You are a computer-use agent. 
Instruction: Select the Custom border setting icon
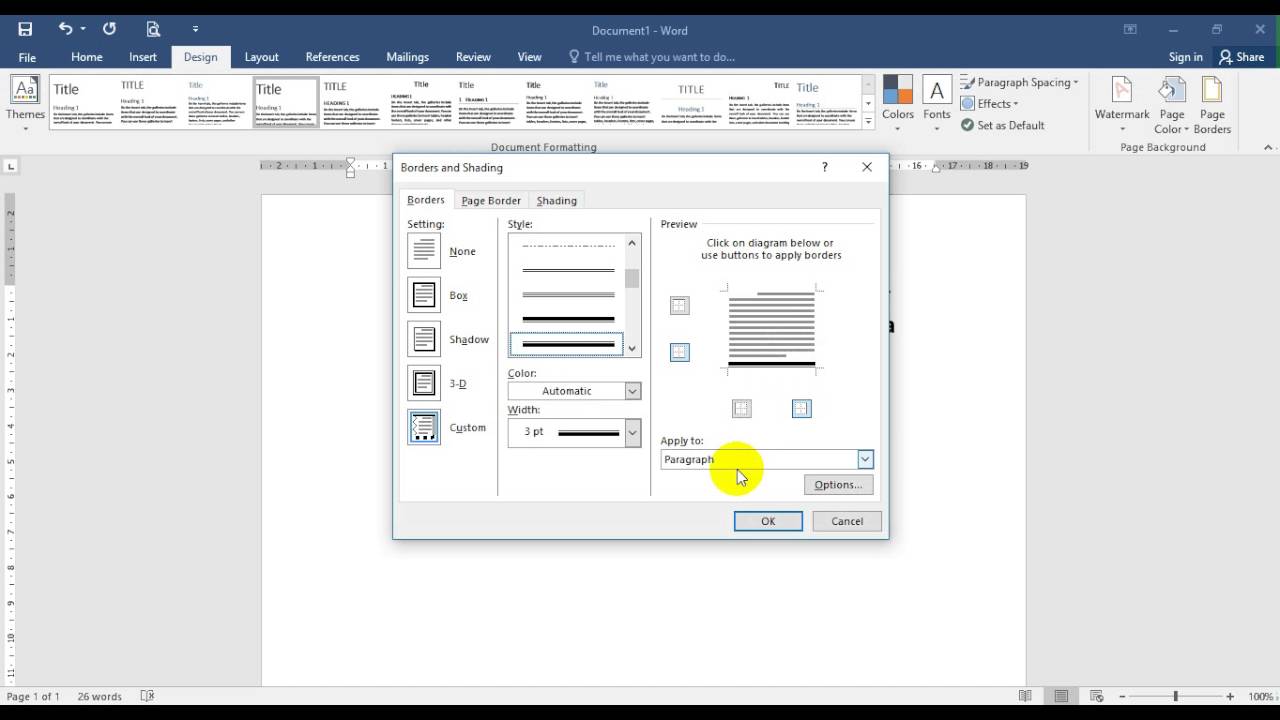coord(424,427)
